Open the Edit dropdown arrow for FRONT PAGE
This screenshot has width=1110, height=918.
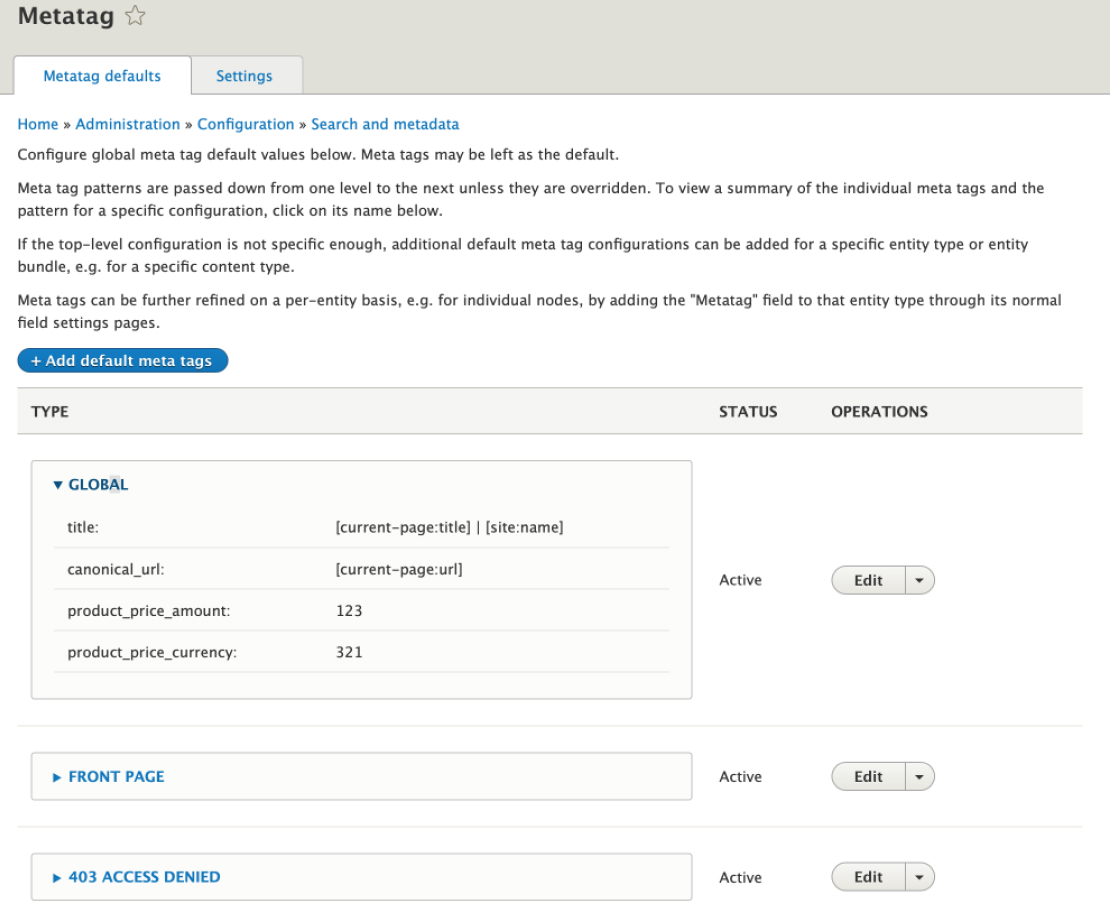917,776
